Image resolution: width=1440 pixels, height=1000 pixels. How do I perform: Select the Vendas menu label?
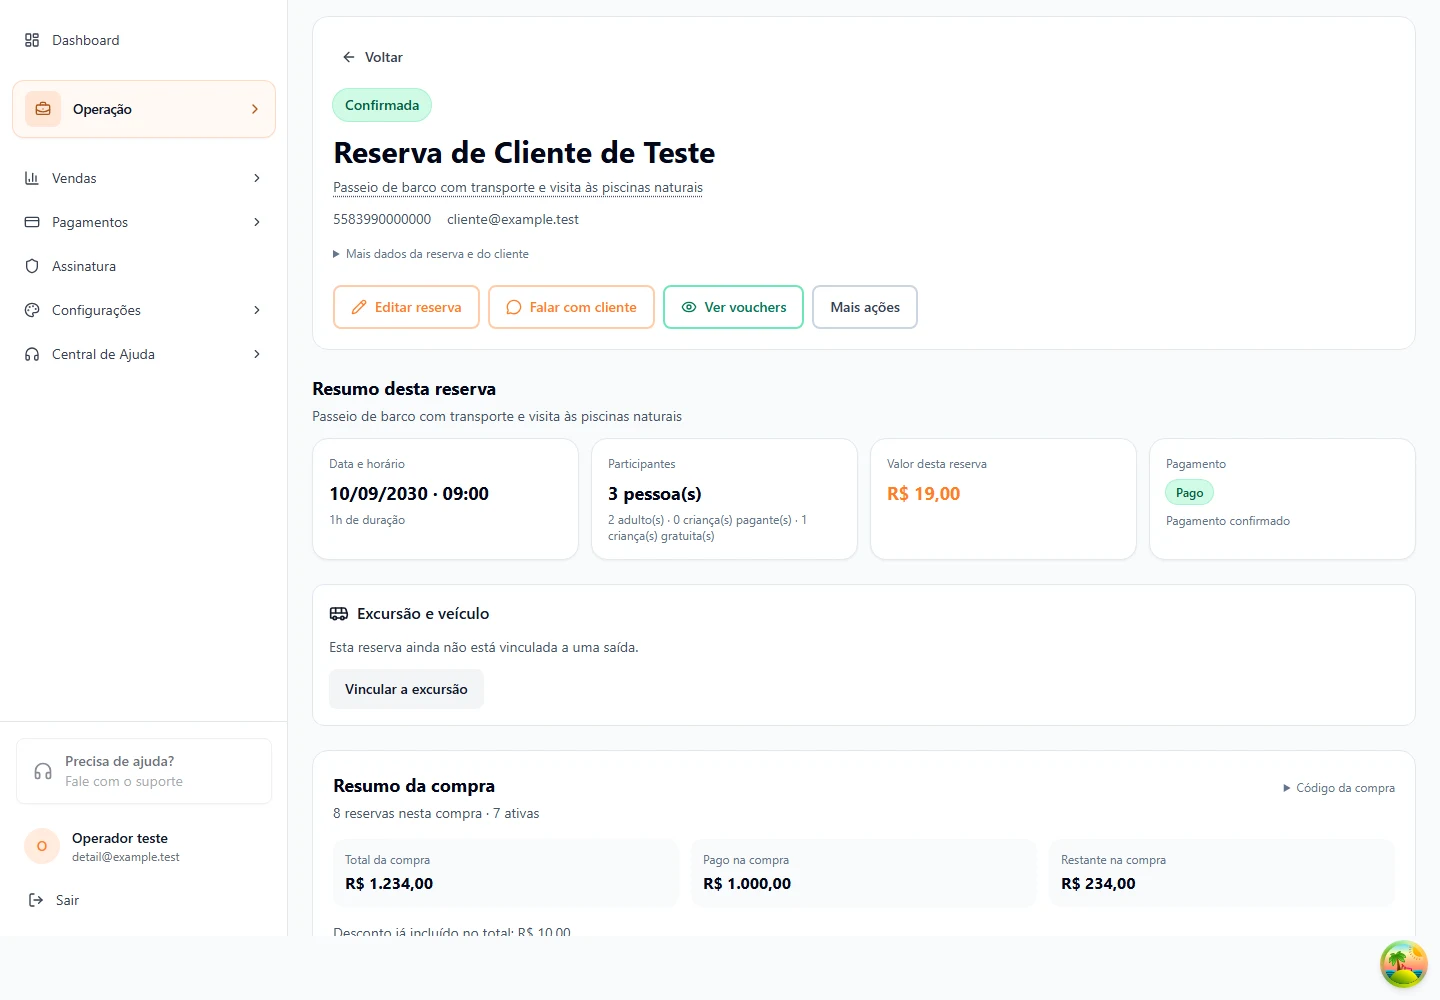(74, 178)
